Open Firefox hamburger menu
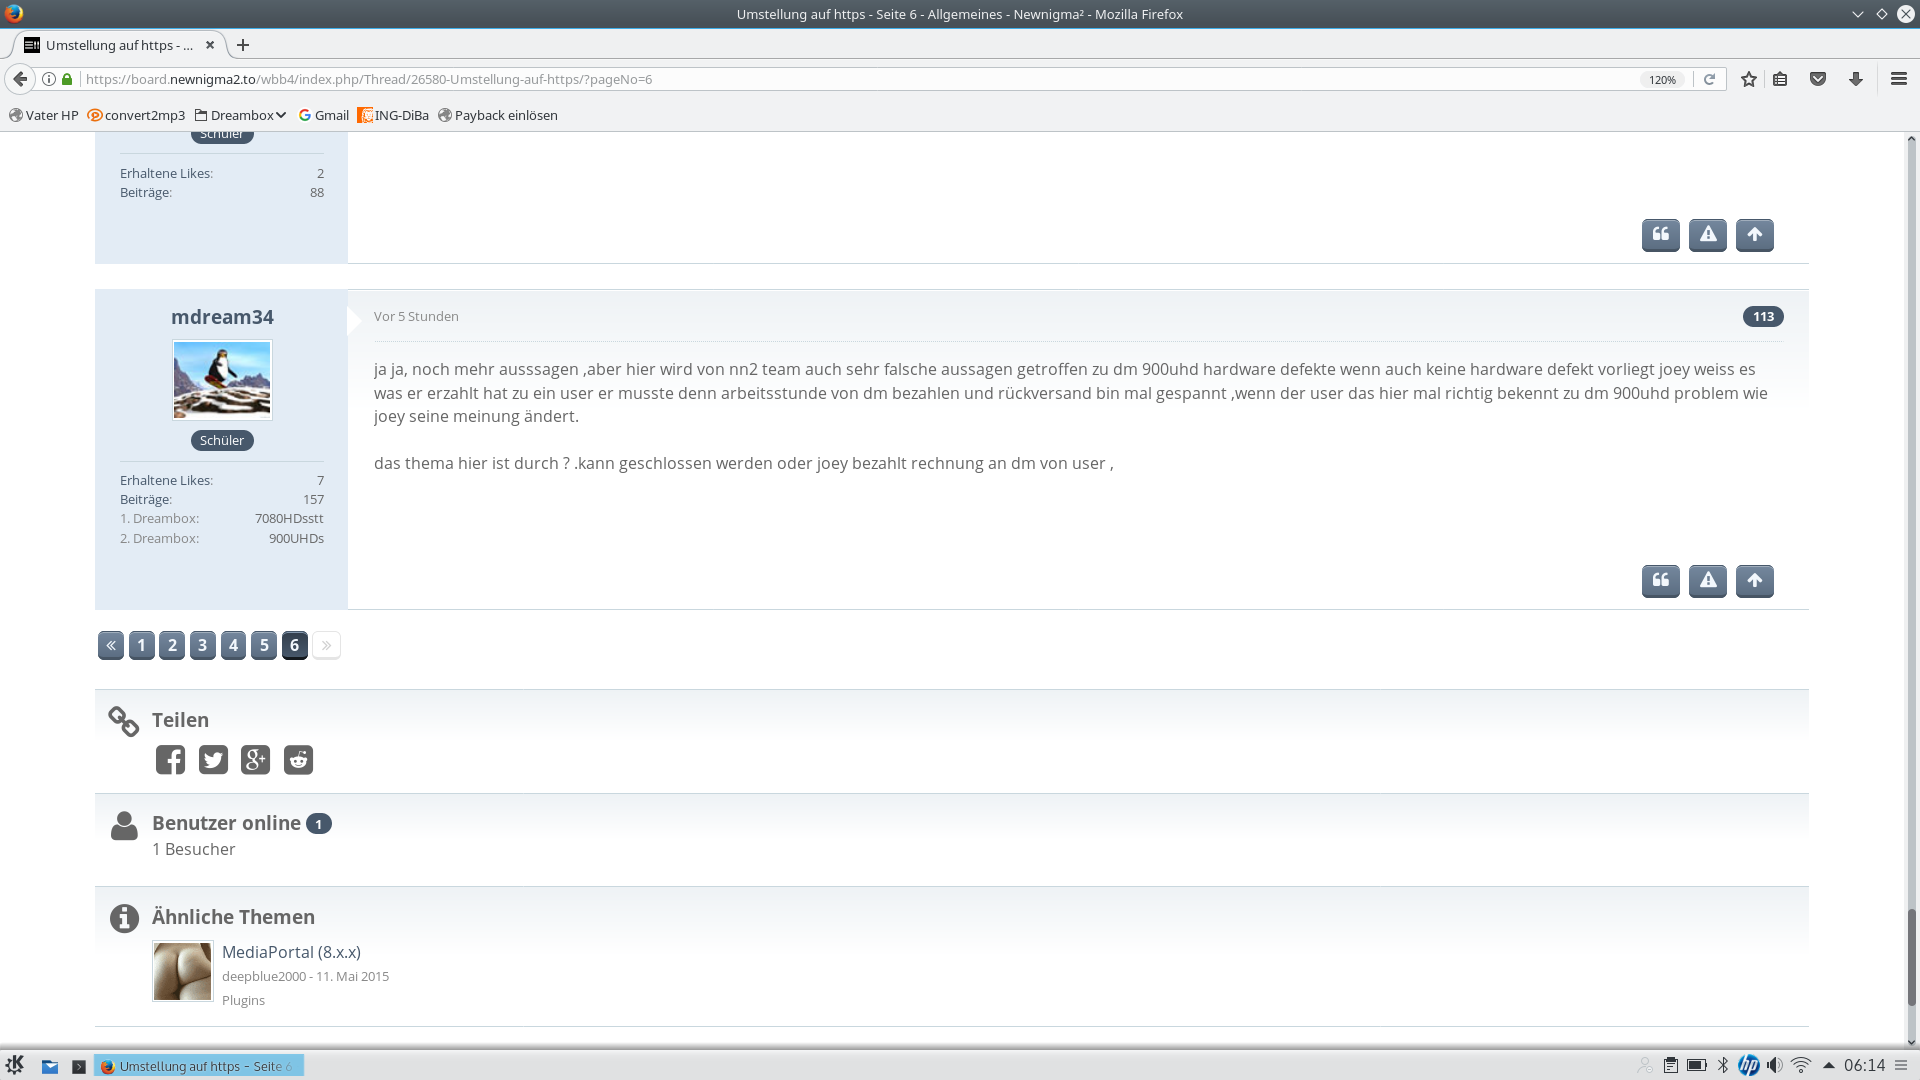 (1898, 79)
